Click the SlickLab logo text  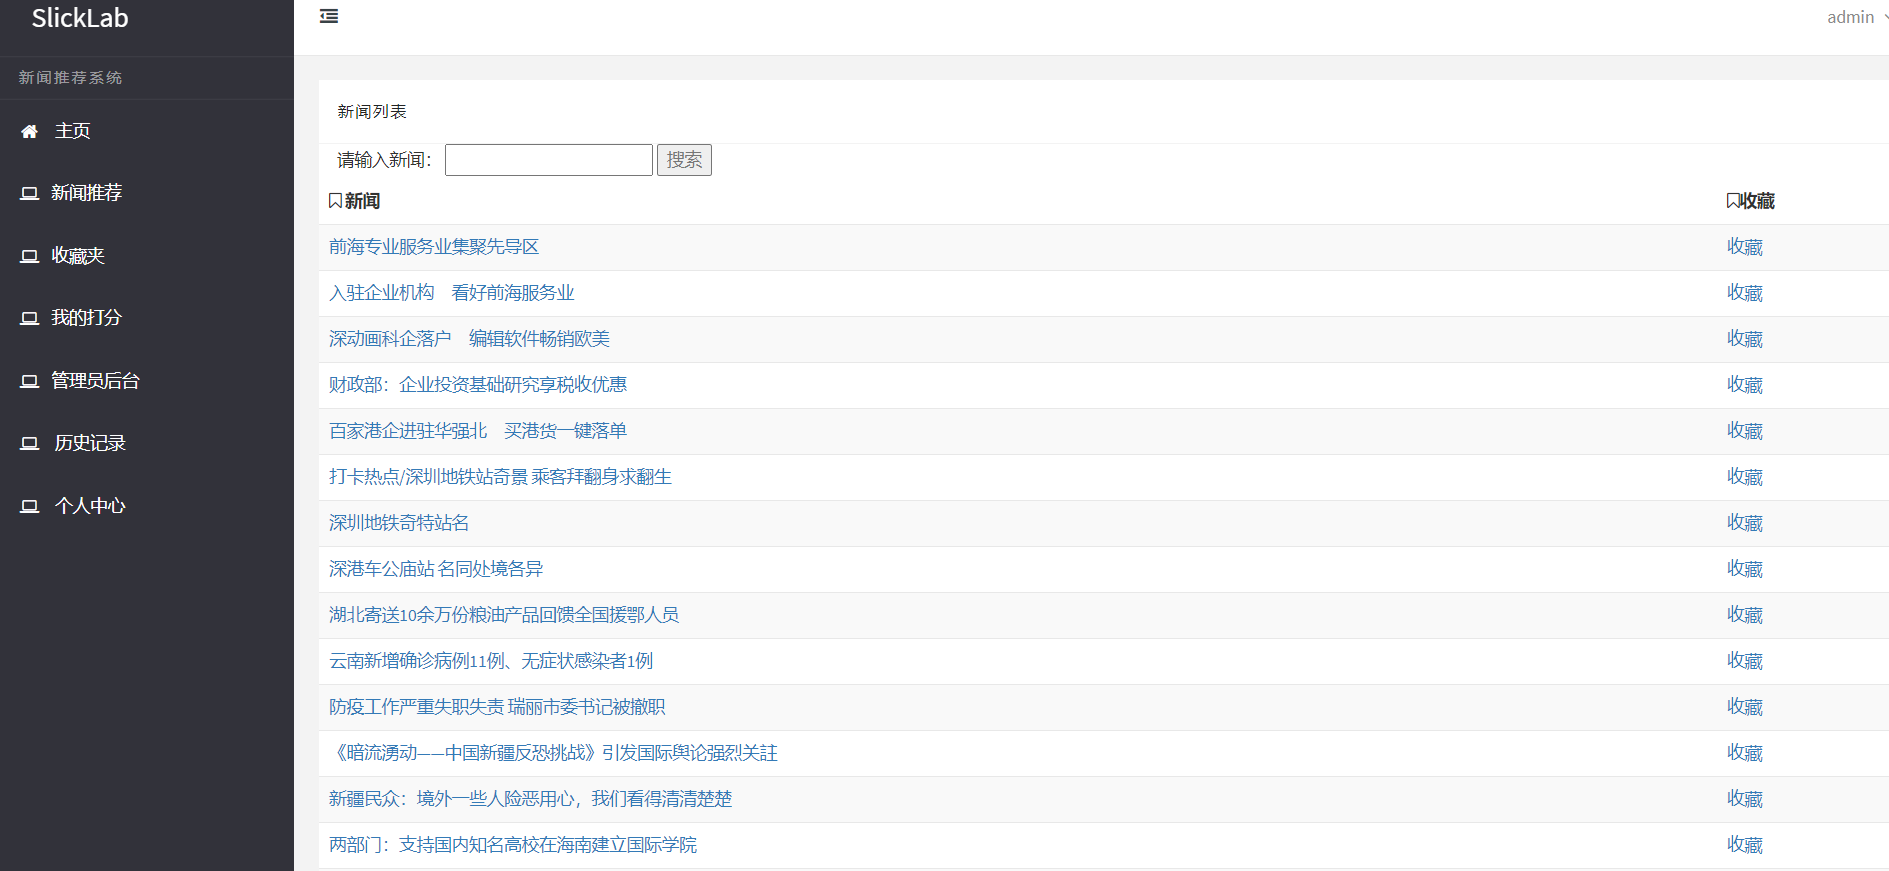coord(80,18)
